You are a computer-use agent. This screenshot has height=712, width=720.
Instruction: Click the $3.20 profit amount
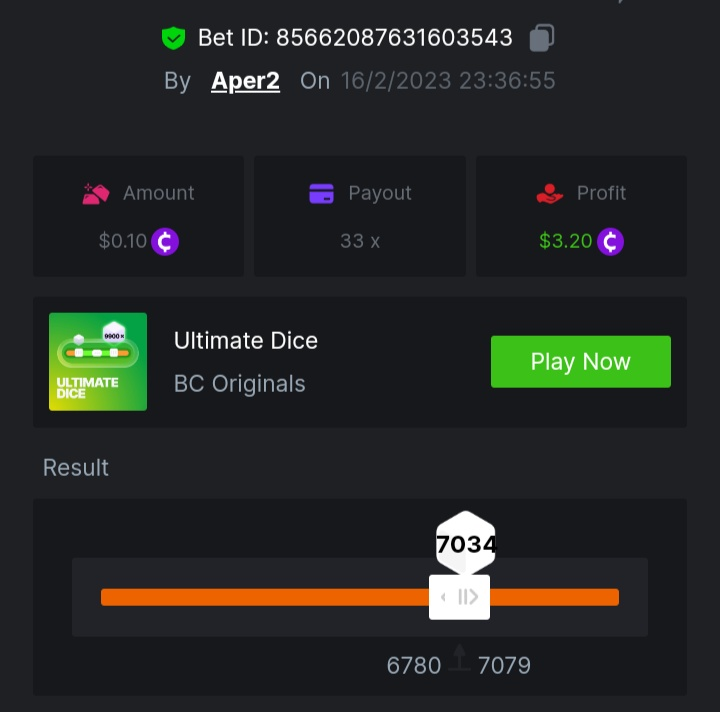click(x=565, y=241)
